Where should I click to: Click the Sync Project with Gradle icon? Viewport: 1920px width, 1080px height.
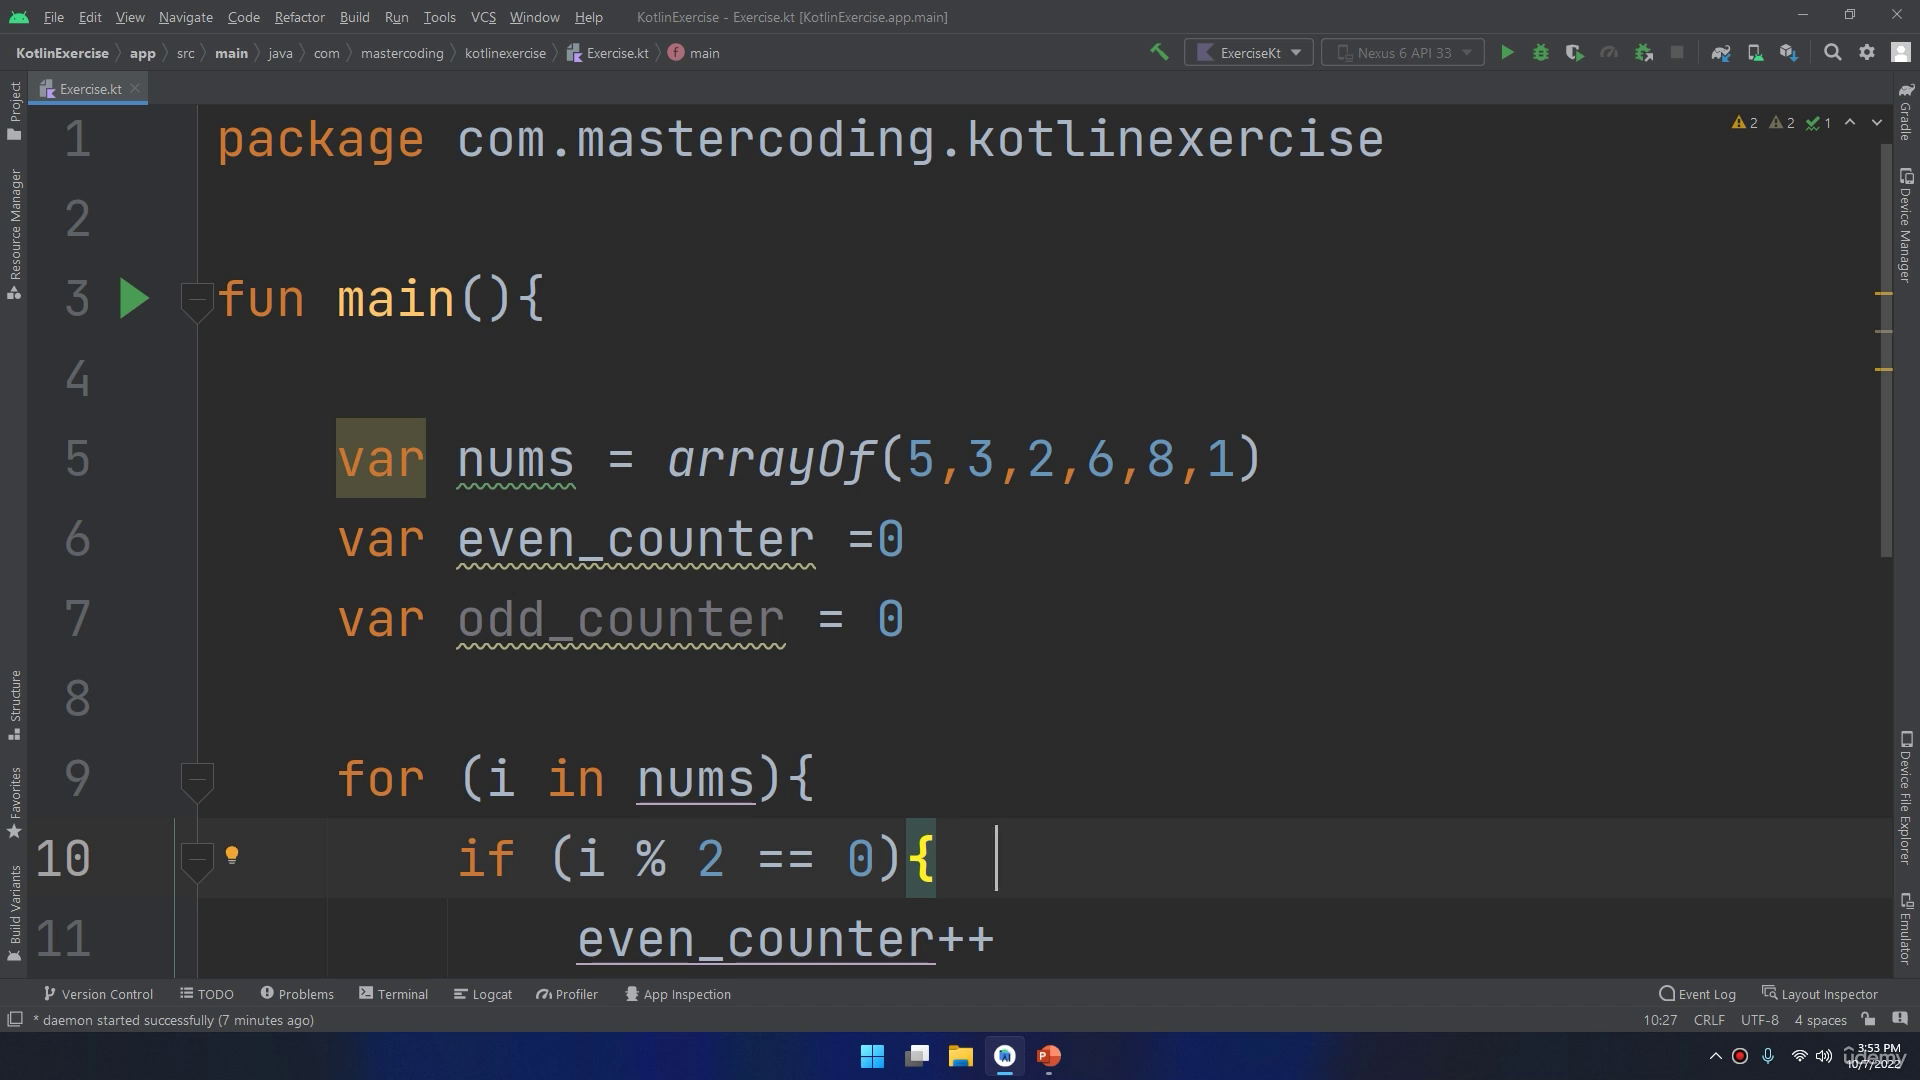[x=1721, y=53]
